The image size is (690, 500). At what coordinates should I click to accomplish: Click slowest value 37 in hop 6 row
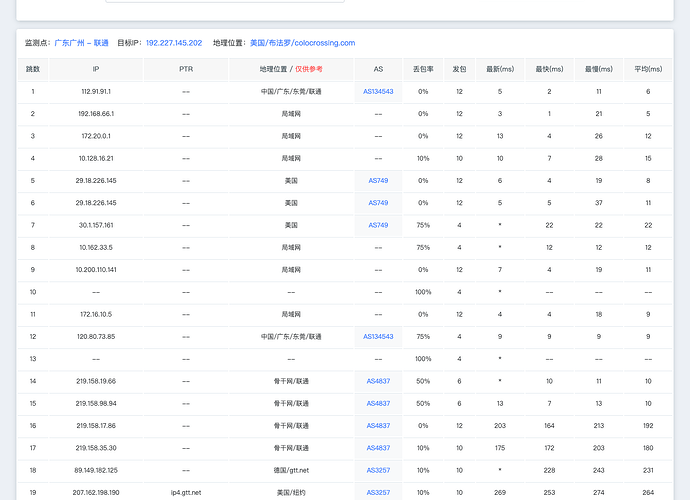pos(598,203)
